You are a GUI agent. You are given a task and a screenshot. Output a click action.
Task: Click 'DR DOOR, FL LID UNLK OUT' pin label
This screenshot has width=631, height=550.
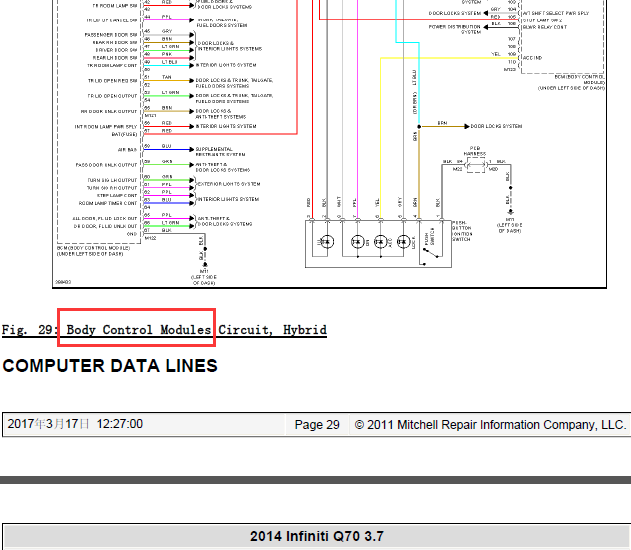[x=105, y=226]
